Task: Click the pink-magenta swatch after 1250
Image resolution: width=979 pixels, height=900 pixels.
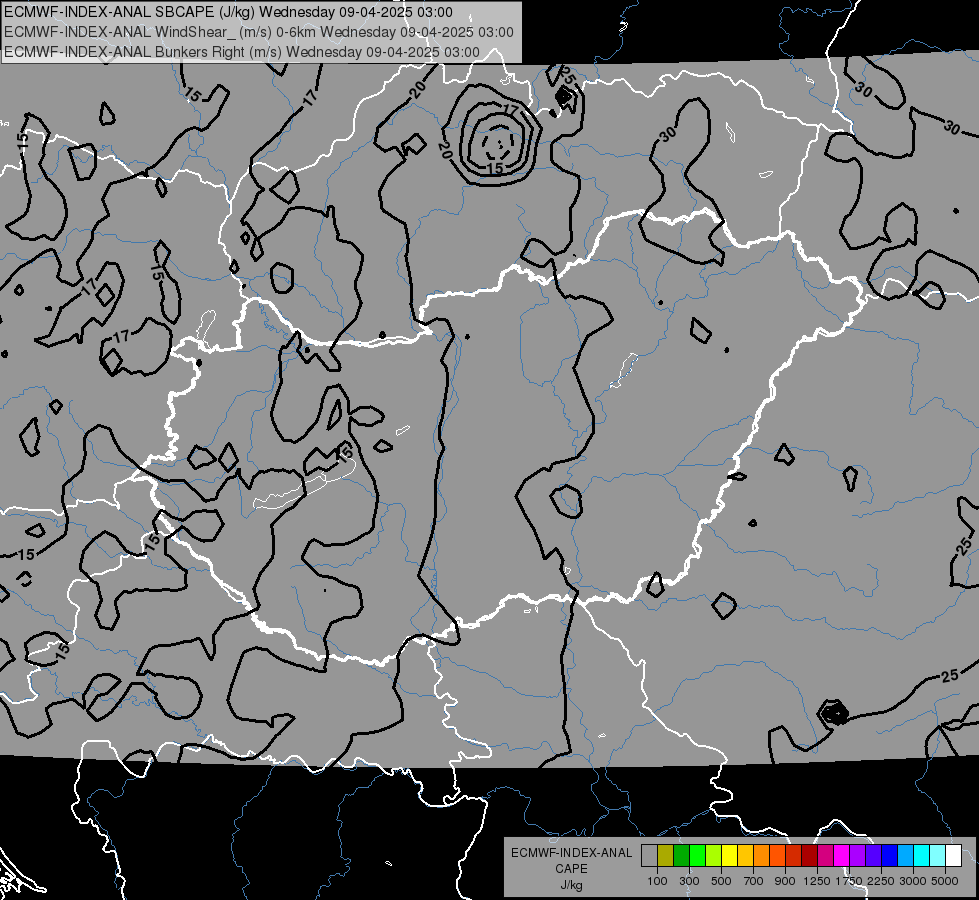Action: click(825, 856)
